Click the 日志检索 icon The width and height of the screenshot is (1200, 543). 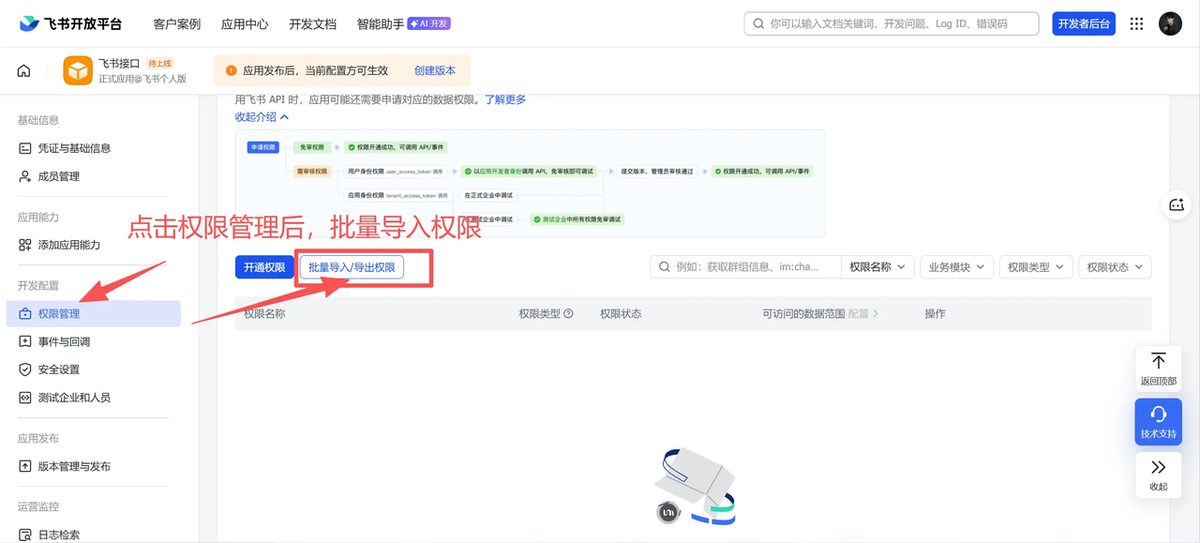pos(26,535)
